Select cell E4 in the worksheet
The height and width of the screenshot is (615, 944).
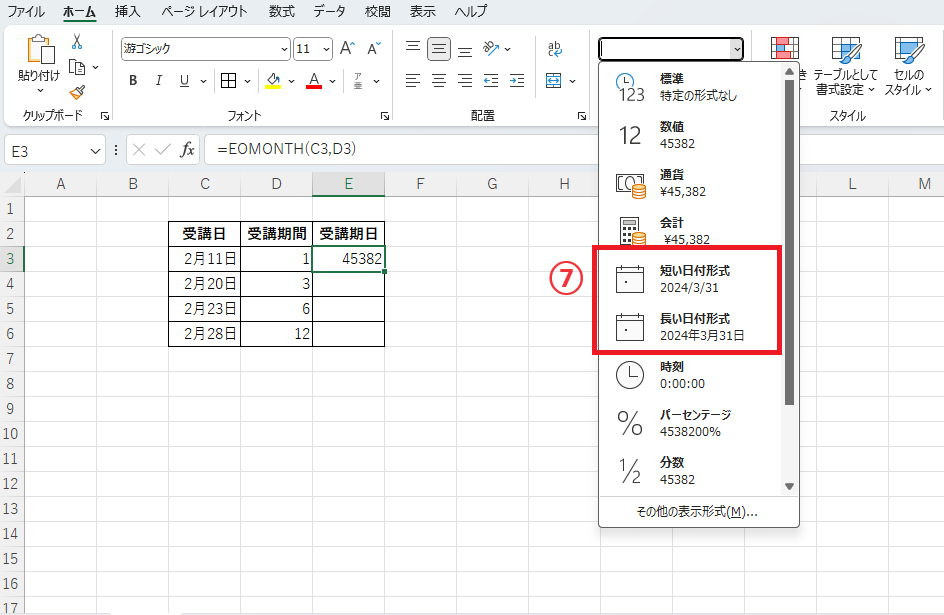[348, 284]
